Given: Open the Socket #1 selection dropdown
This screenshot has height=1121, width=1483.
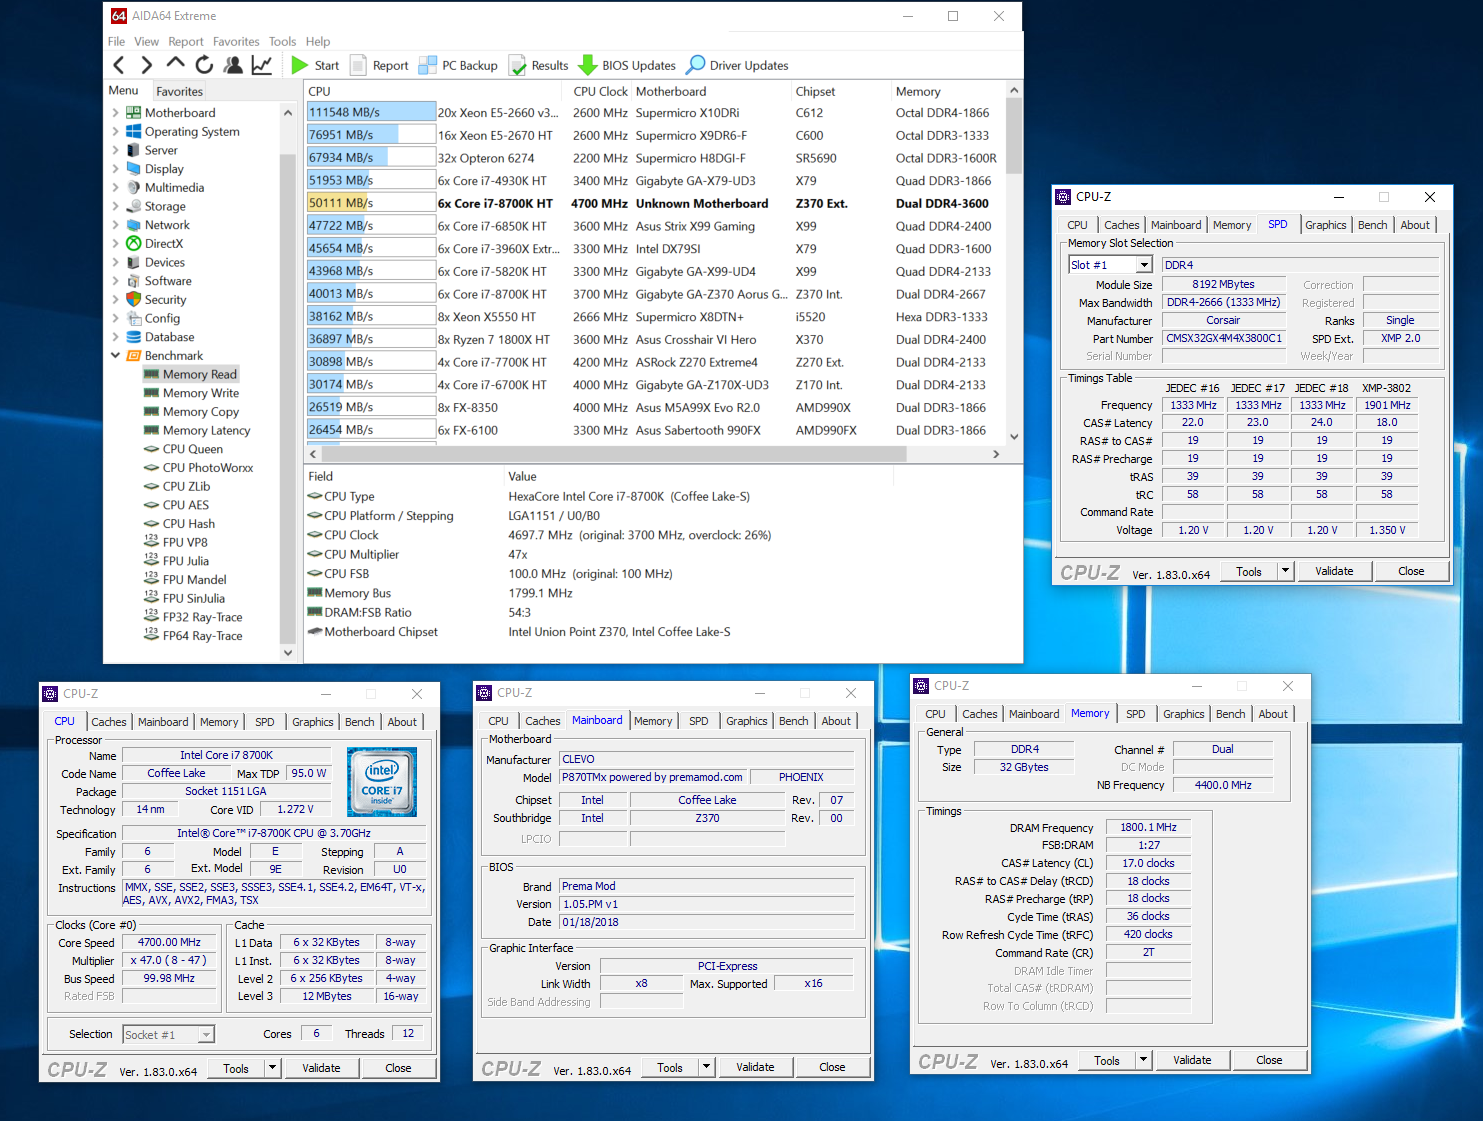Looking at the screenshot, I should coord(206,1035).
